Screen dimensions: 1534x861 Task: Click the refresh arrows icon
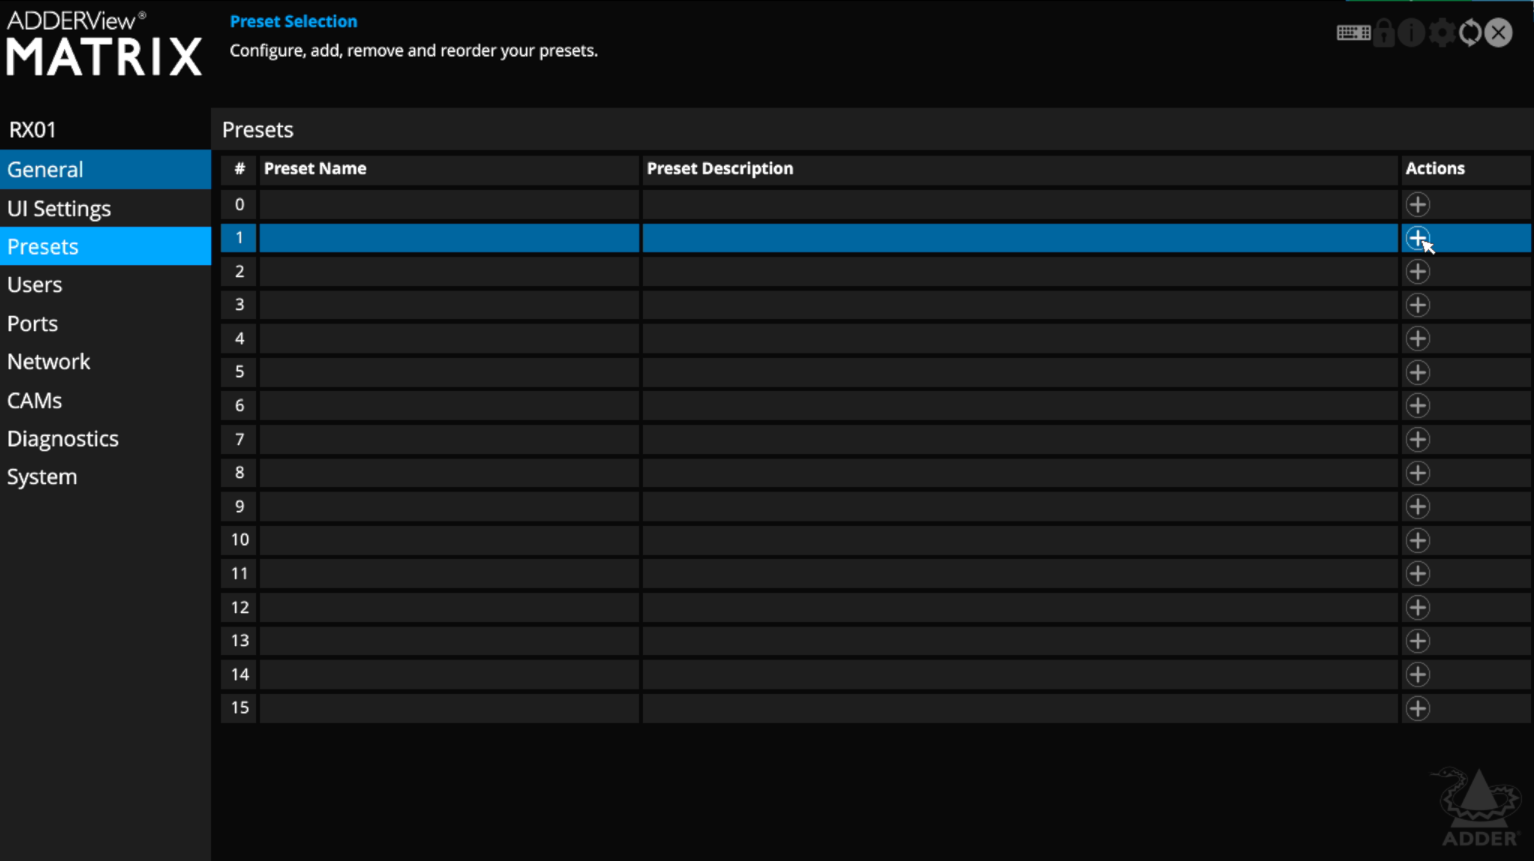(1470, 33)
